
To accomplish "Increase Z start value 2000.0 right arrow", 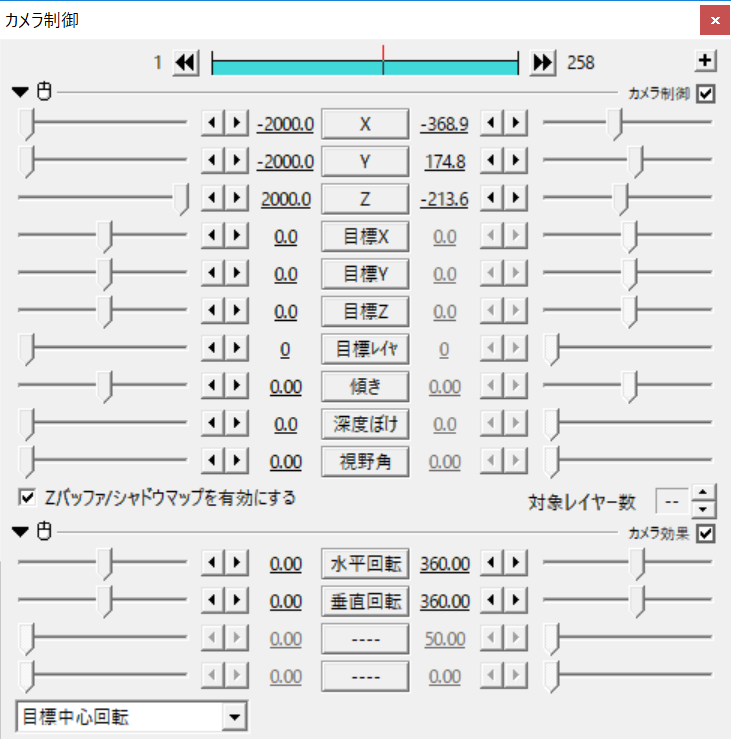I will pos(237,198).
